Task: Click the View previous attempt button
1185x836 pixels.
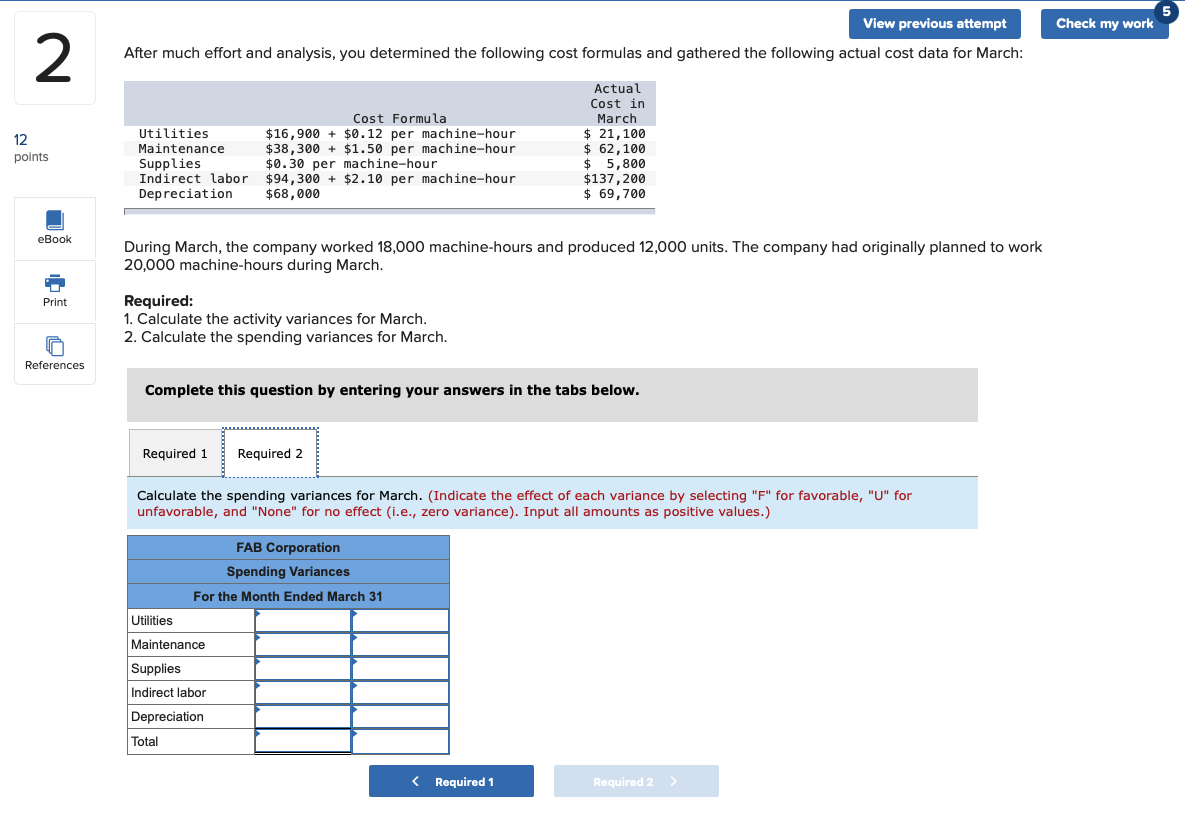Action: coord(933,24)
